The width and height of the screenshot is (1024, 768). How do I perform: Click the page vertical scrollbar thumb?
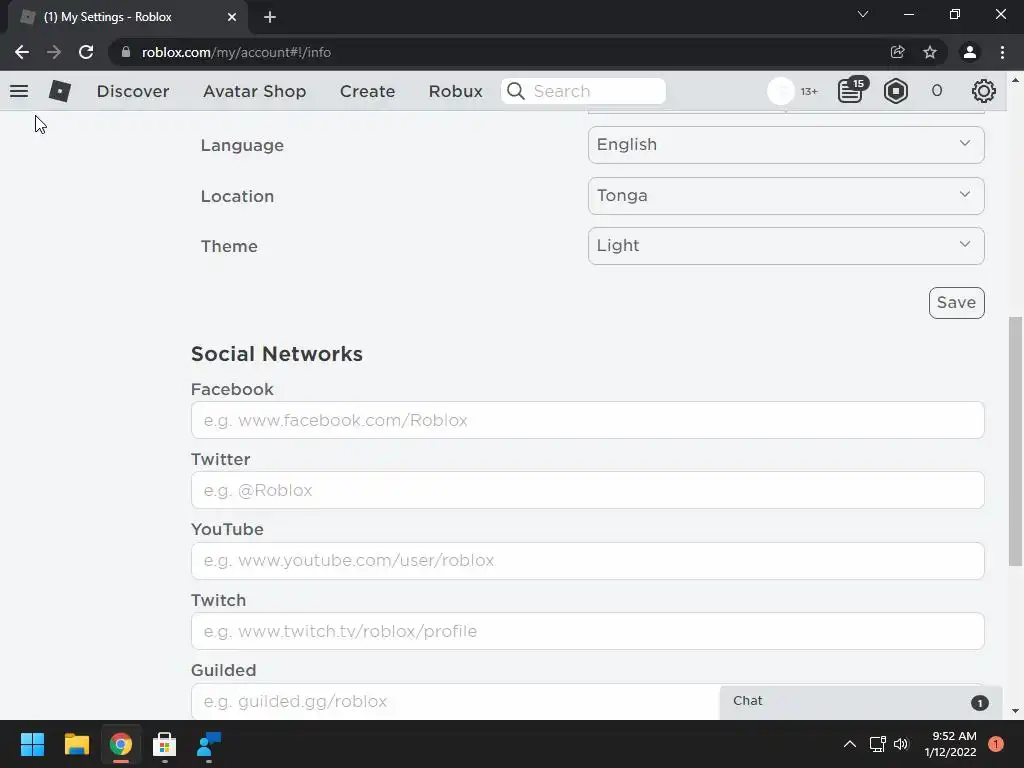(1015, 441)
